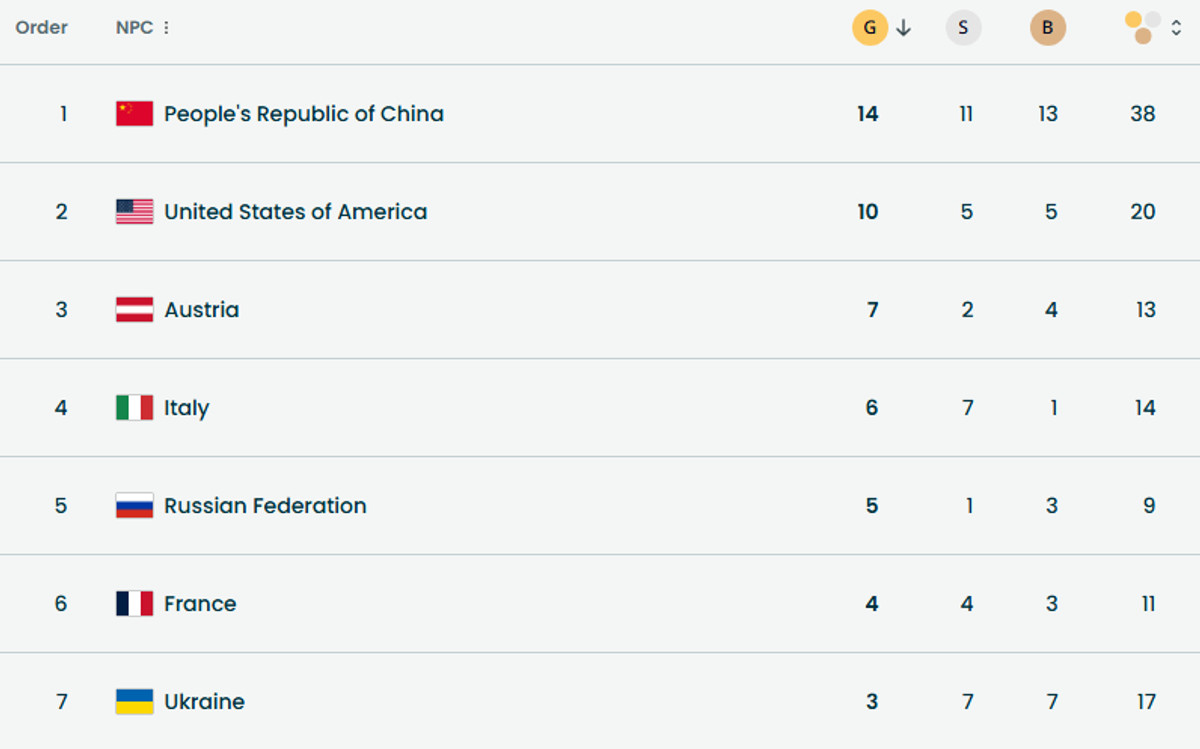1200x749 pixels.
Task: Click the Austria flag icon
Action: (x=134, y=310)
